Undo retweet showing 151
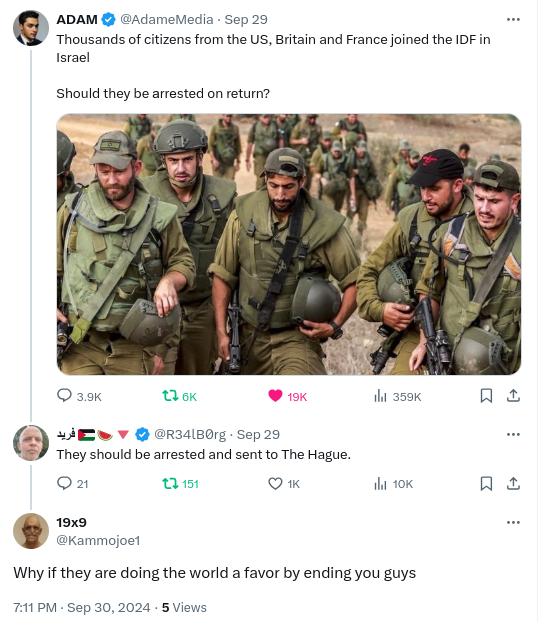 [x=170, y=484]
